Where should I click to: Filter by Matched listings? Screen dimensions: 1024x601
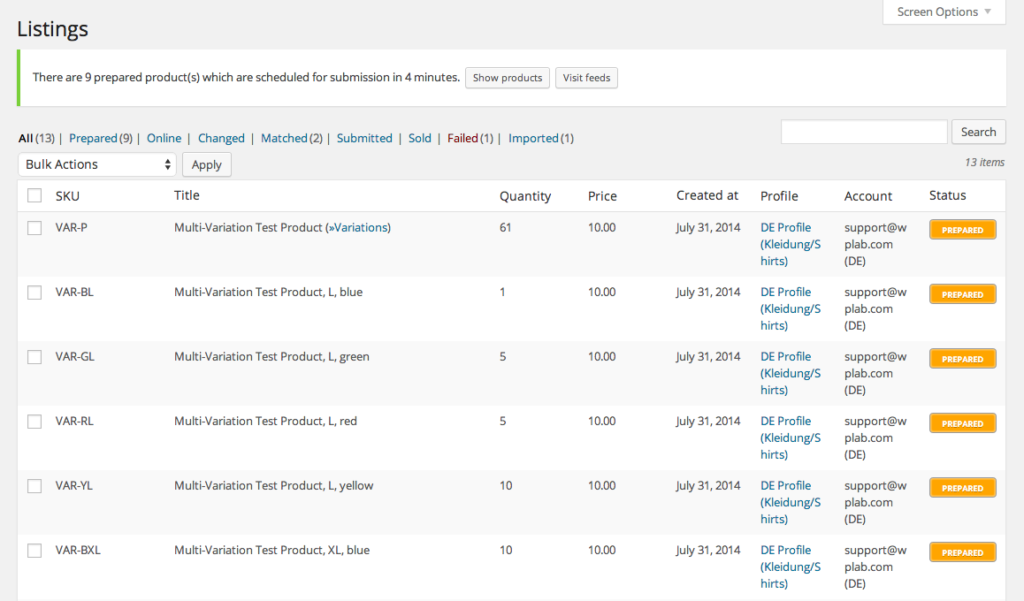point(283,138)
